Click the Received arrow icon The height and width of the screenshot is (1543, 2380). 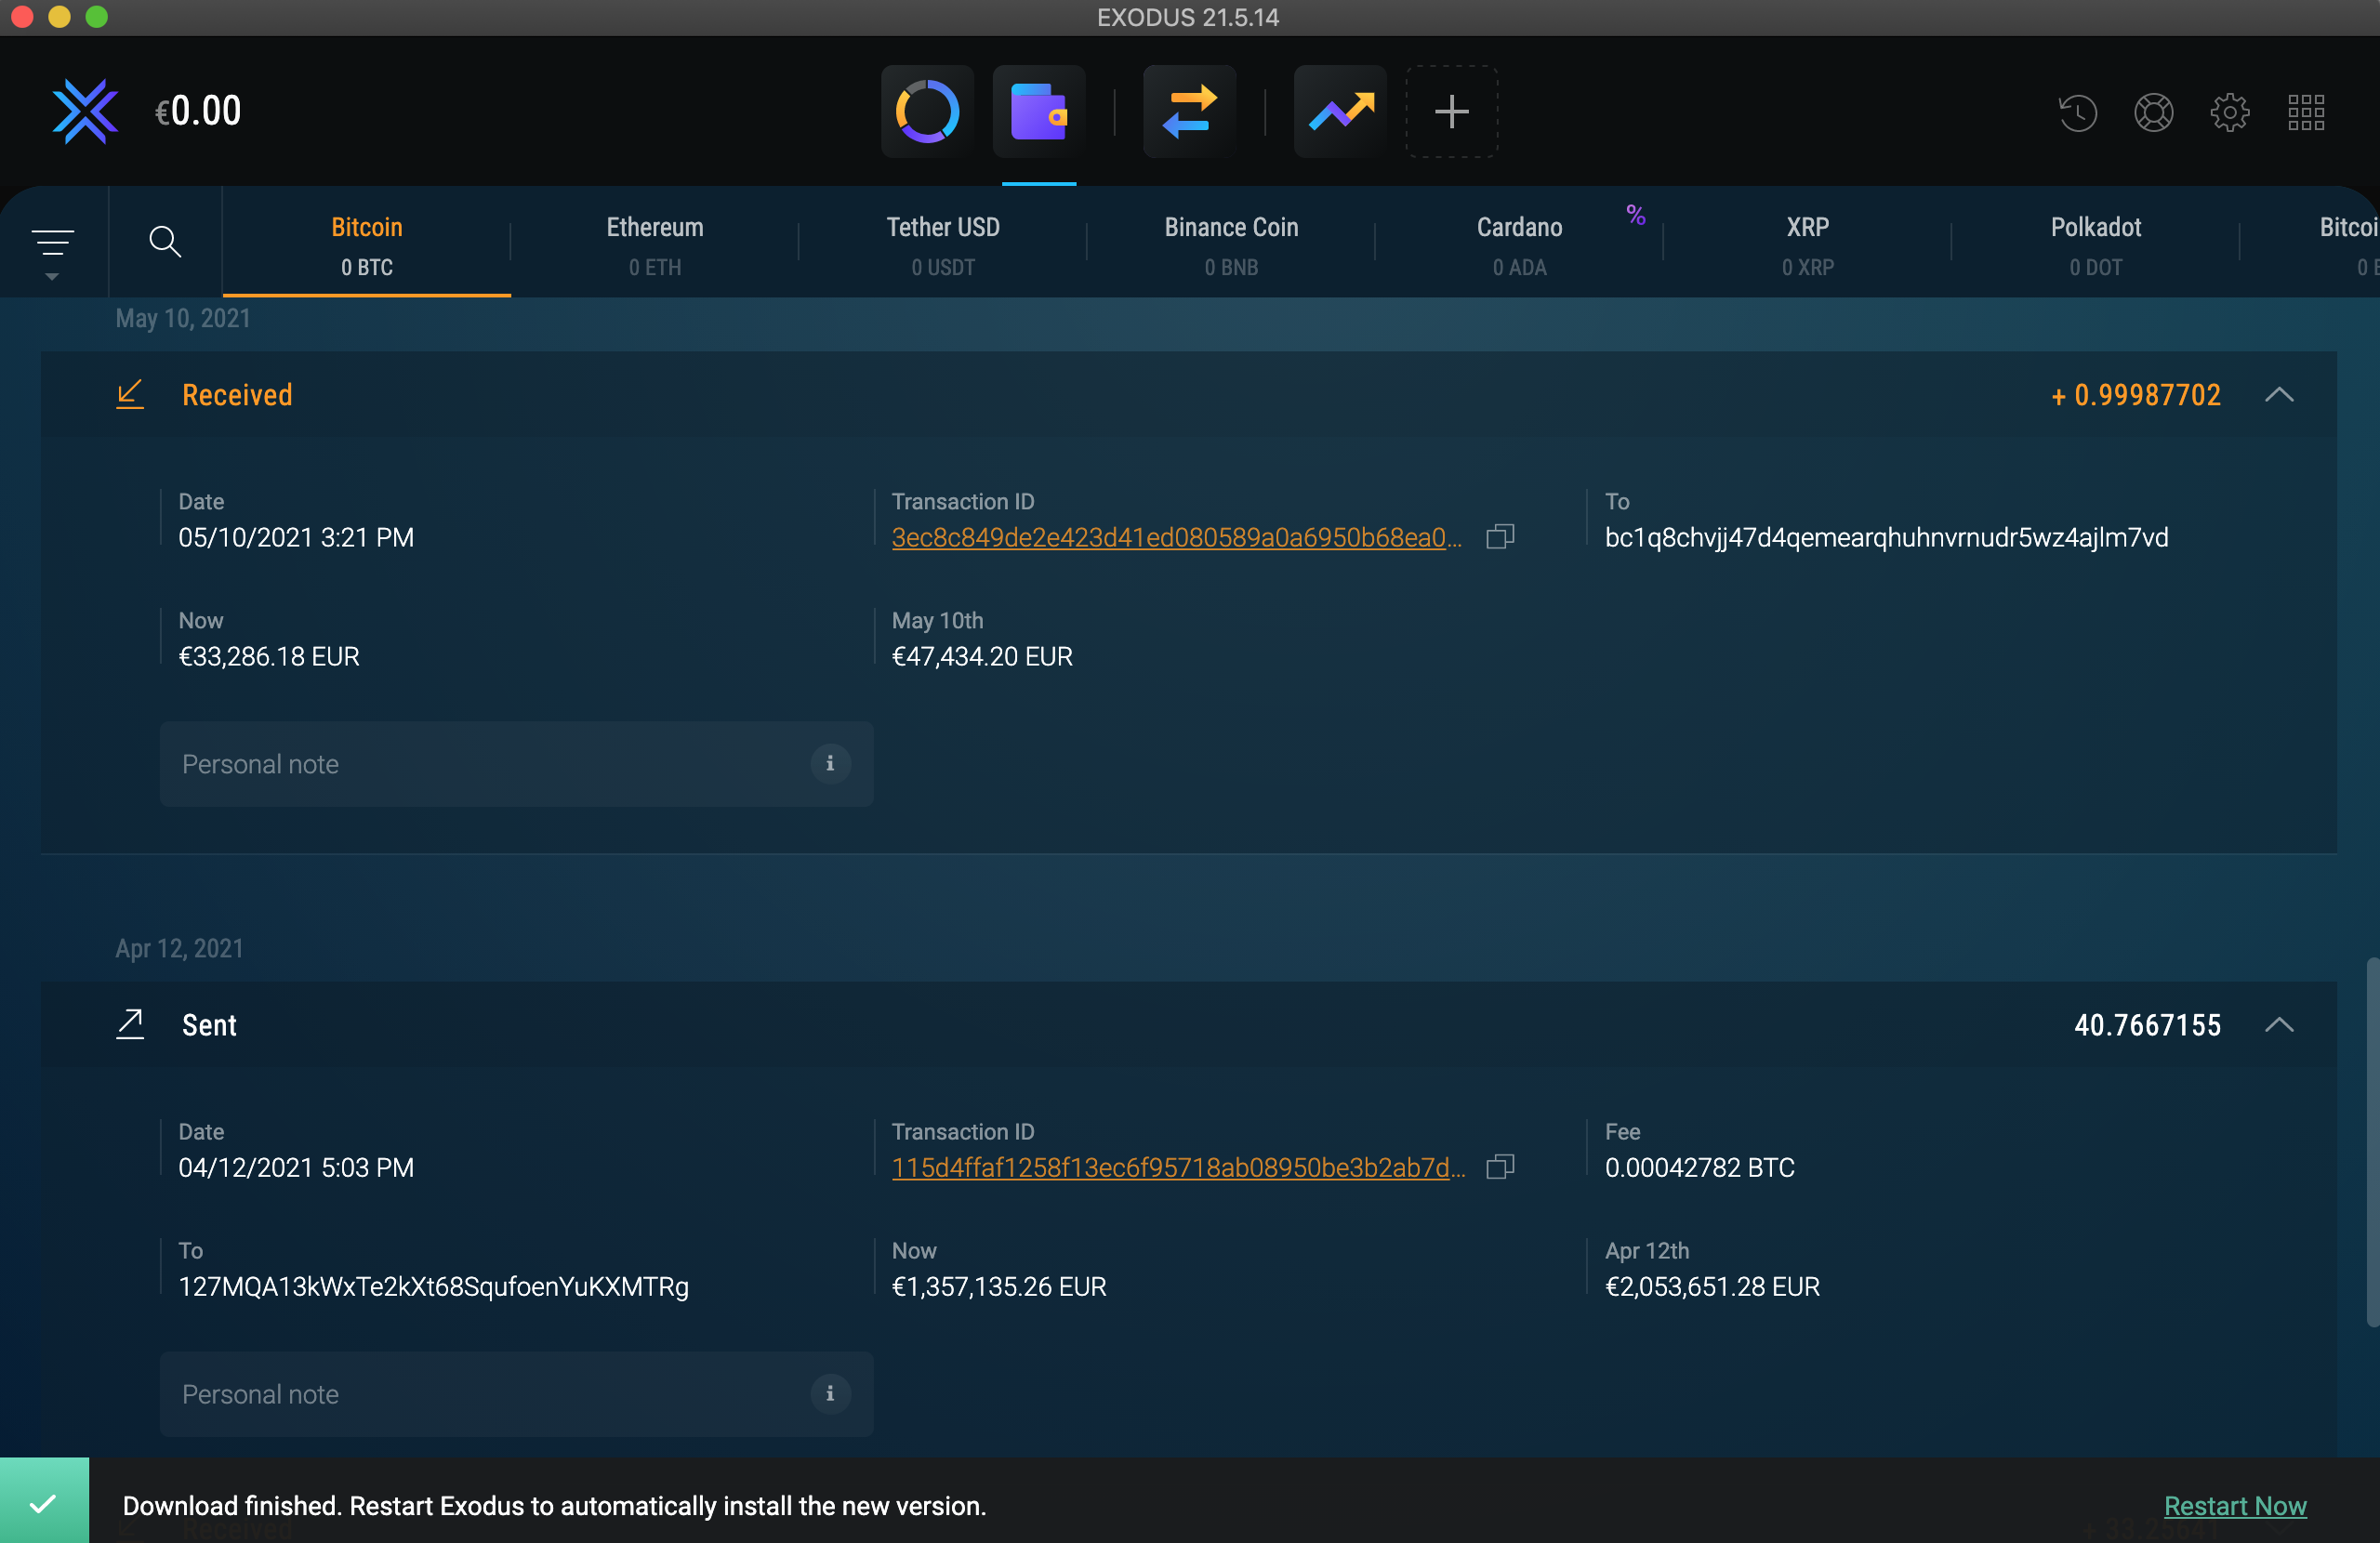[130, 394]
